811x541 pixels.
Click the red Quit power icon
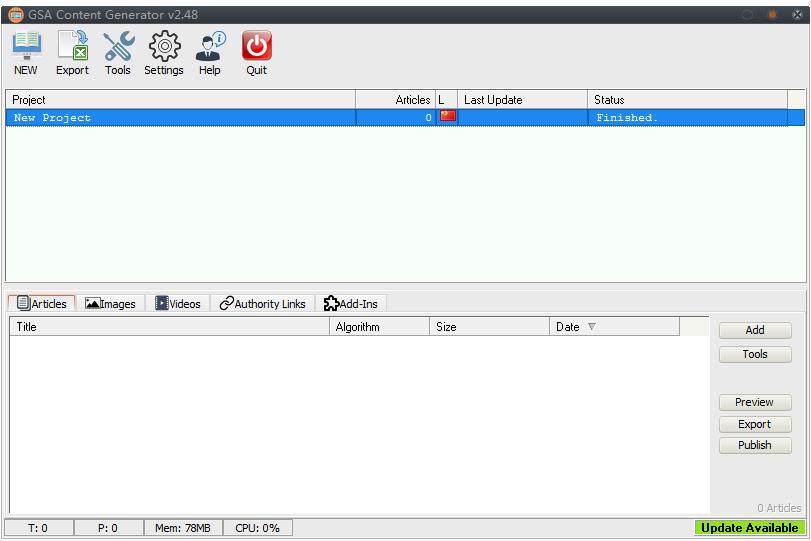257,53
